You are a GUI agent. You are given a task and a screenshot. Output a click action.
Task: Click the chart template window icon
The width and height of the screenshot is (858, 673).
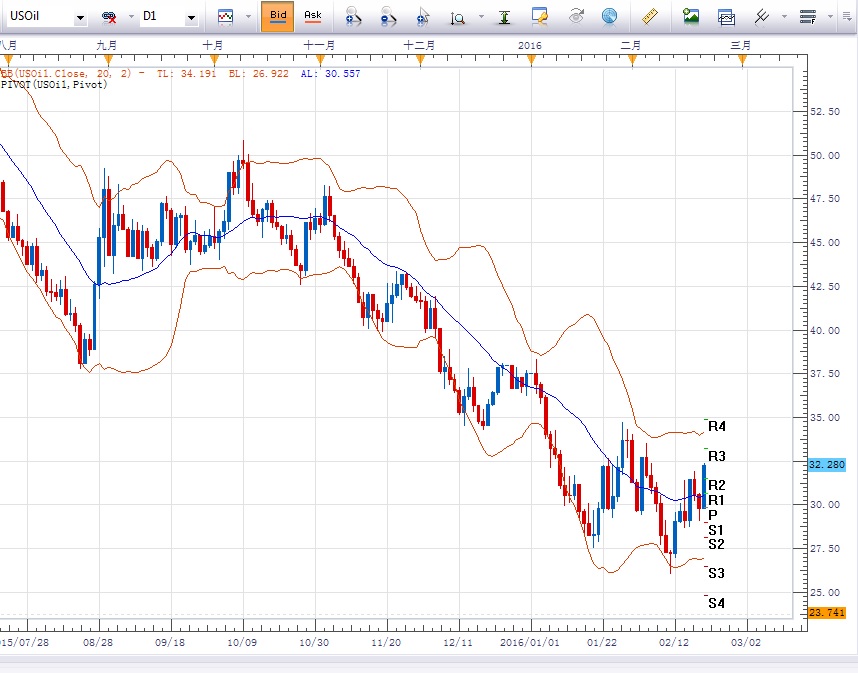tap(726, 18)
